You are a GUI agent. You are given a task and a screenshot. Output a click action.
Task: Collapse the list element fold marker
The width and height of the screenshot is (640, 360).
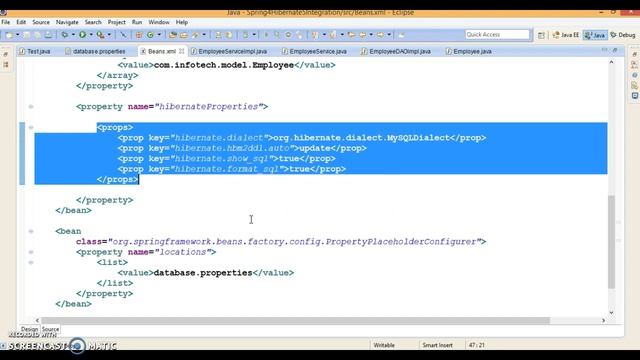tap(31, 262)
